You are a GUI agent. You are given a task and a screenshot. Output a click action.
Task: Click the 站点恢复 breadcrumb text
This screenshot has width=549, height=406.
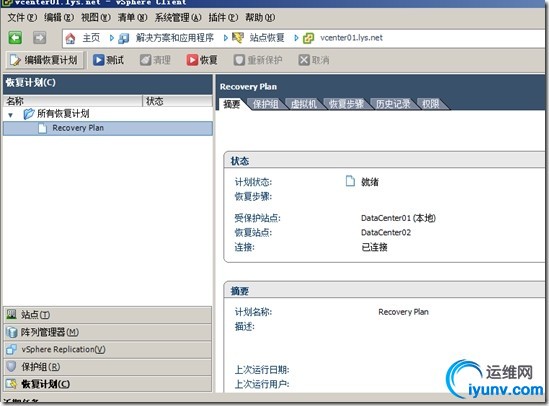tap(267, 38)
